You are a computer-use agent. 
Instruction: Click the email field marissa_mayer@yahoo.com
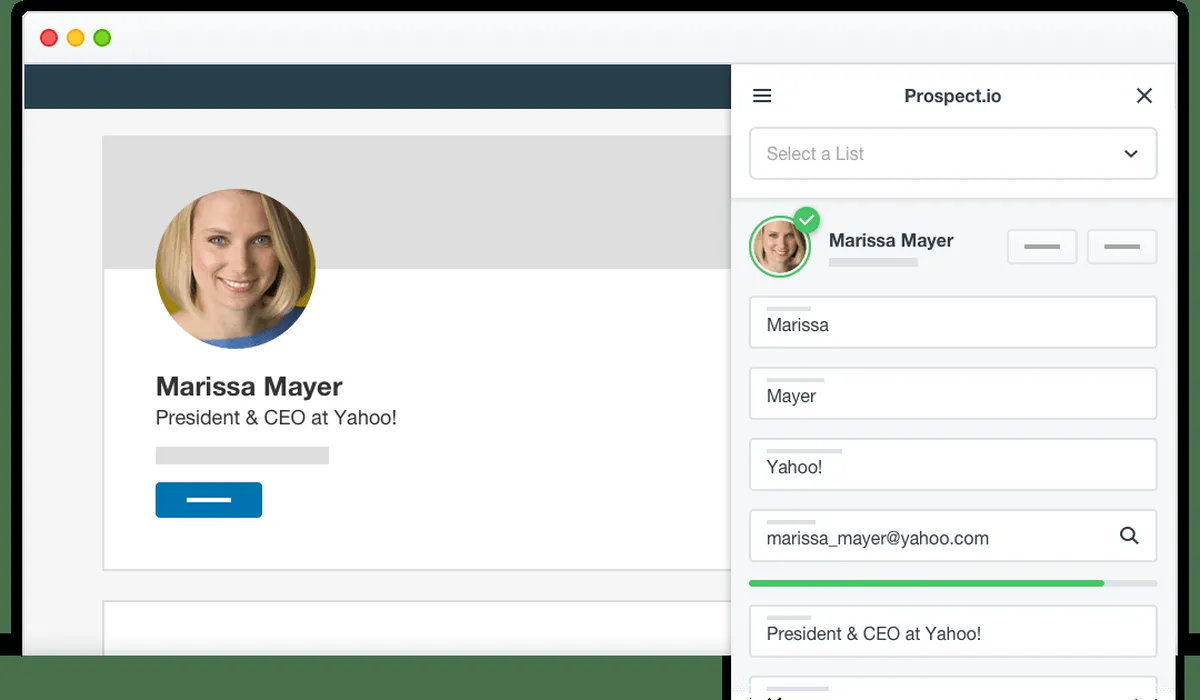coord(953,536)
